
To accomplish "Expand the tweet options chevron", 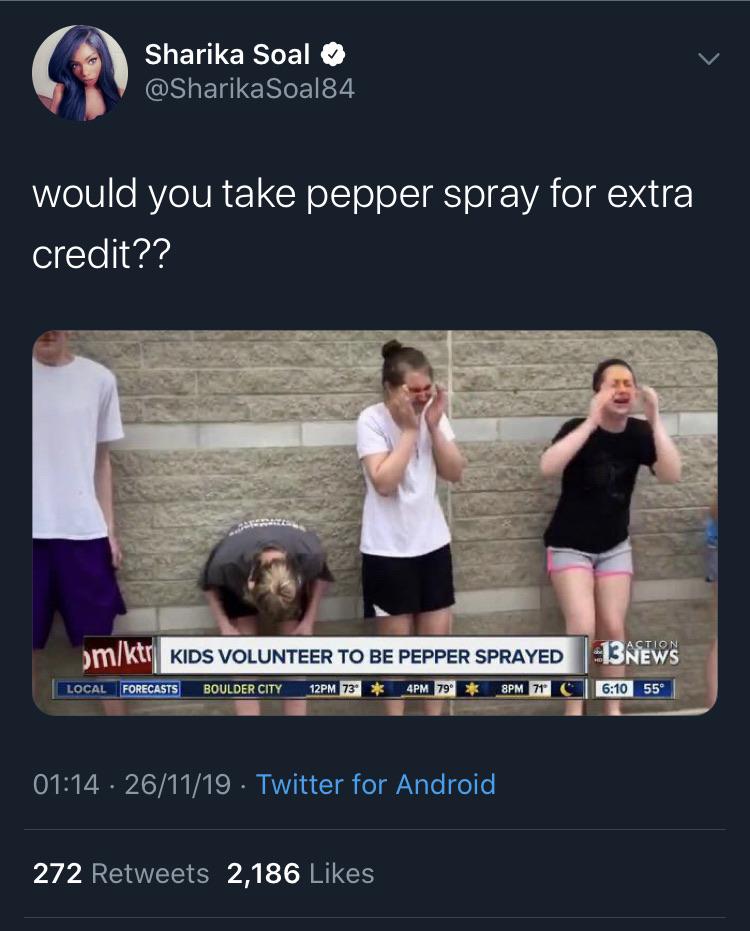I will pos(708,60).
